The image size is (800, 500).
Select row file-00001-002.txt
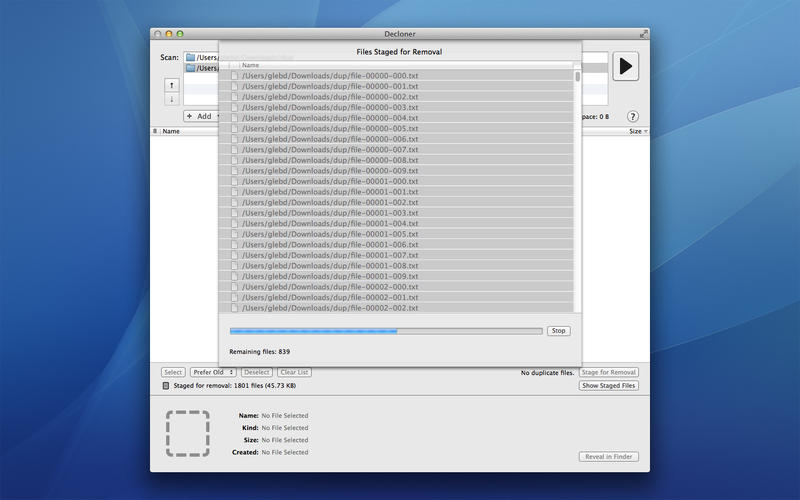[396, 203]
